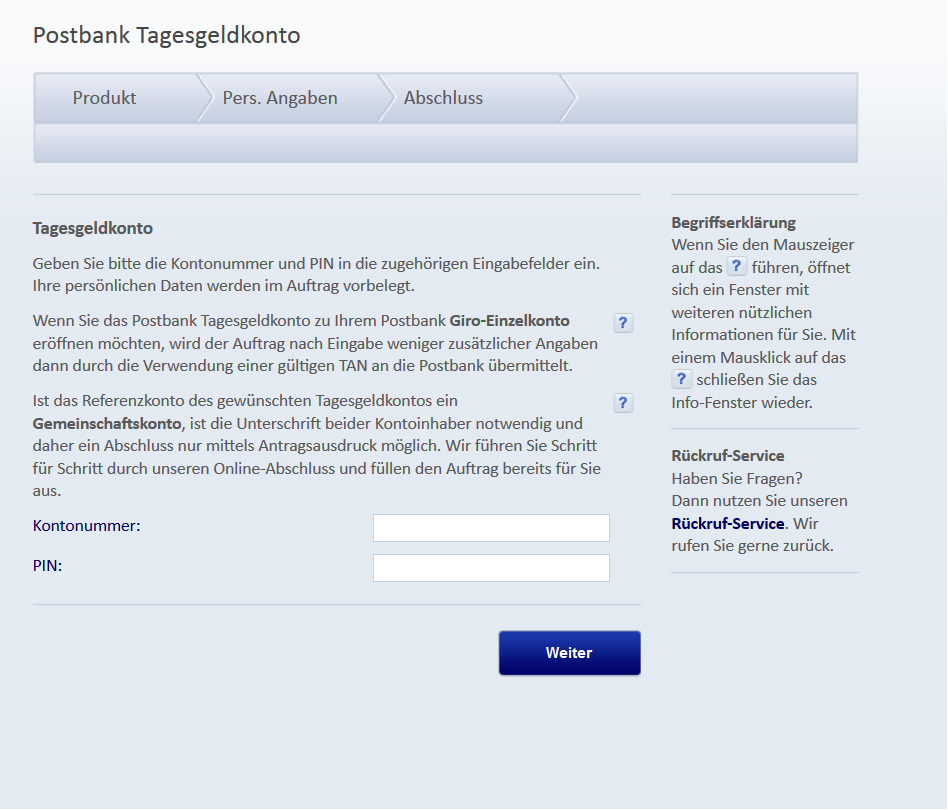The height and width of the screenshot is (810, 948).
Task: Click the Begriffserklärung heading
Action: pos(733,222)
